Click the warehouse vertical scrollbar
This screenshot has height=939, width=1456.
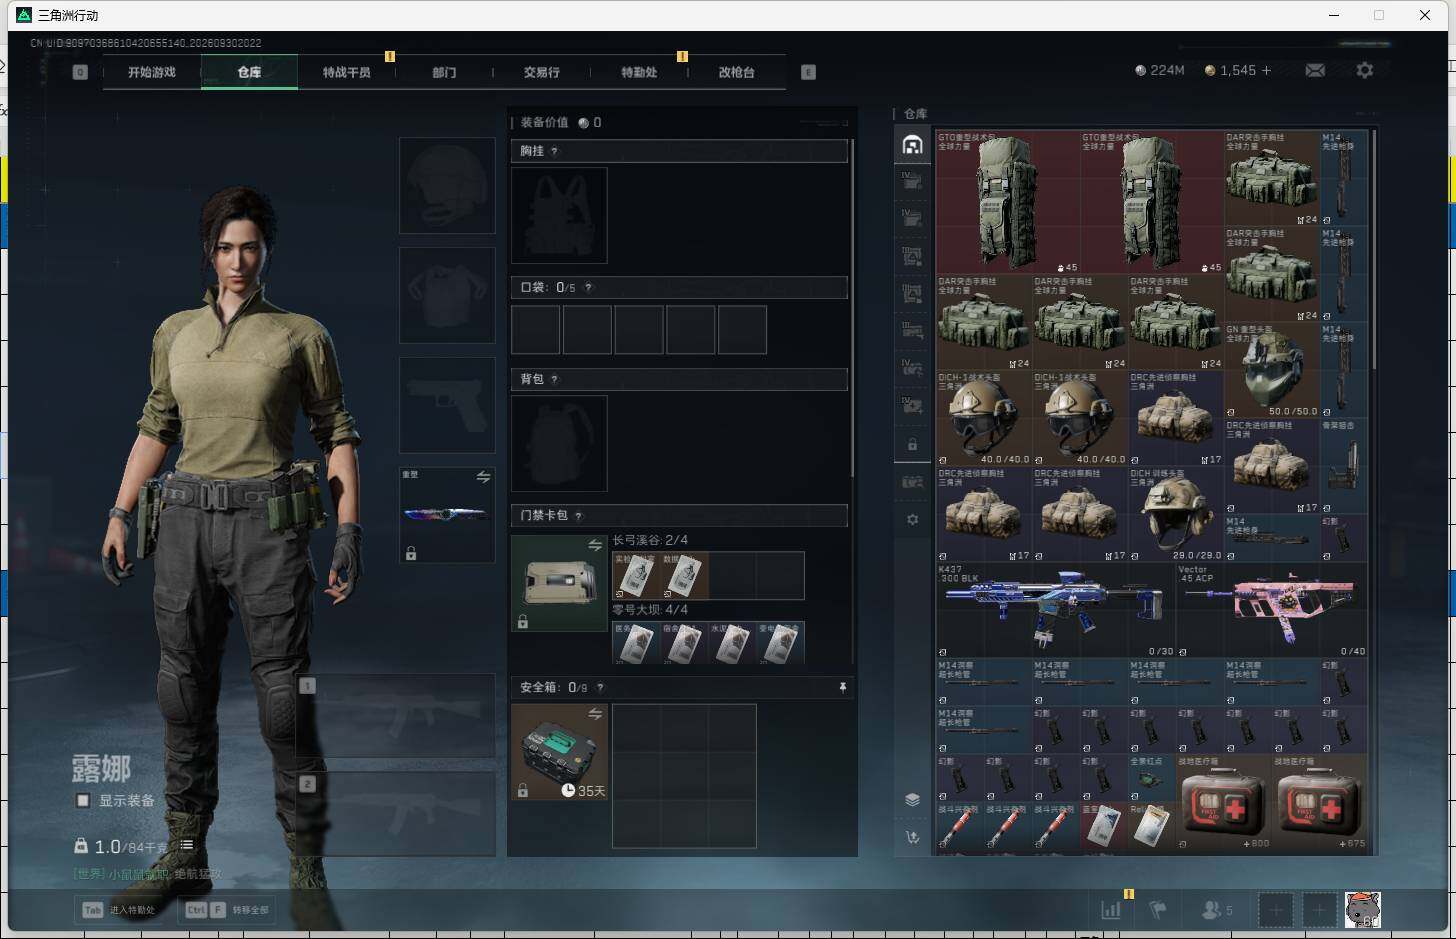(x=1375, y=249)
